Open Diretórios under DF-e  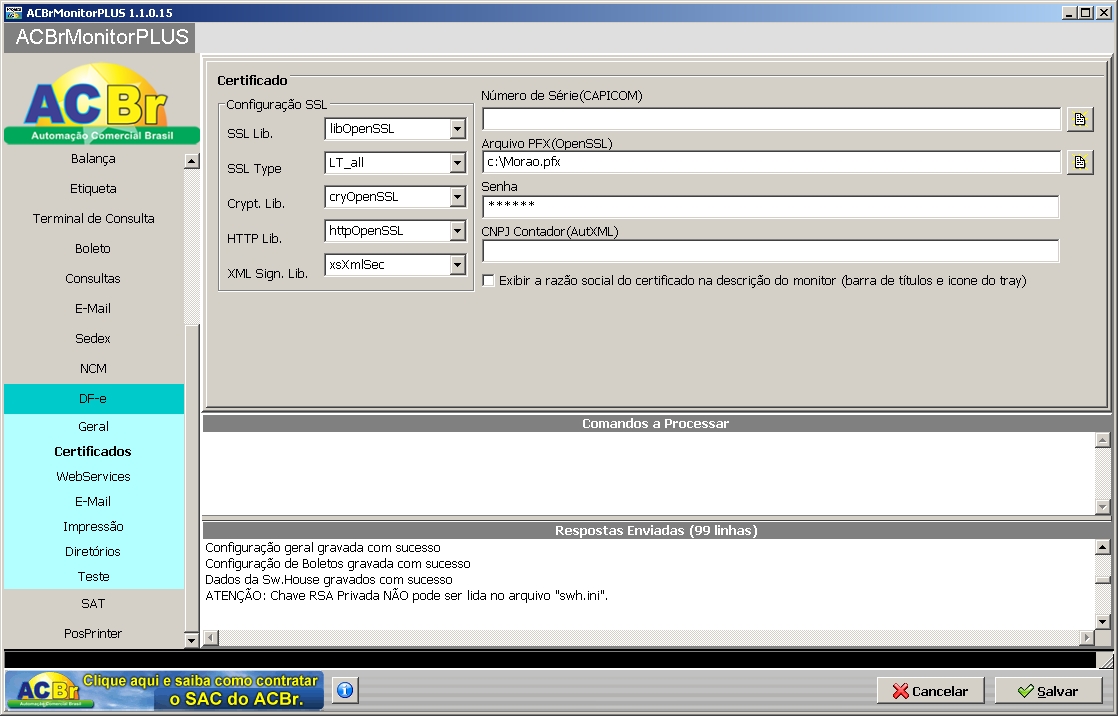(x=93, y=551)
